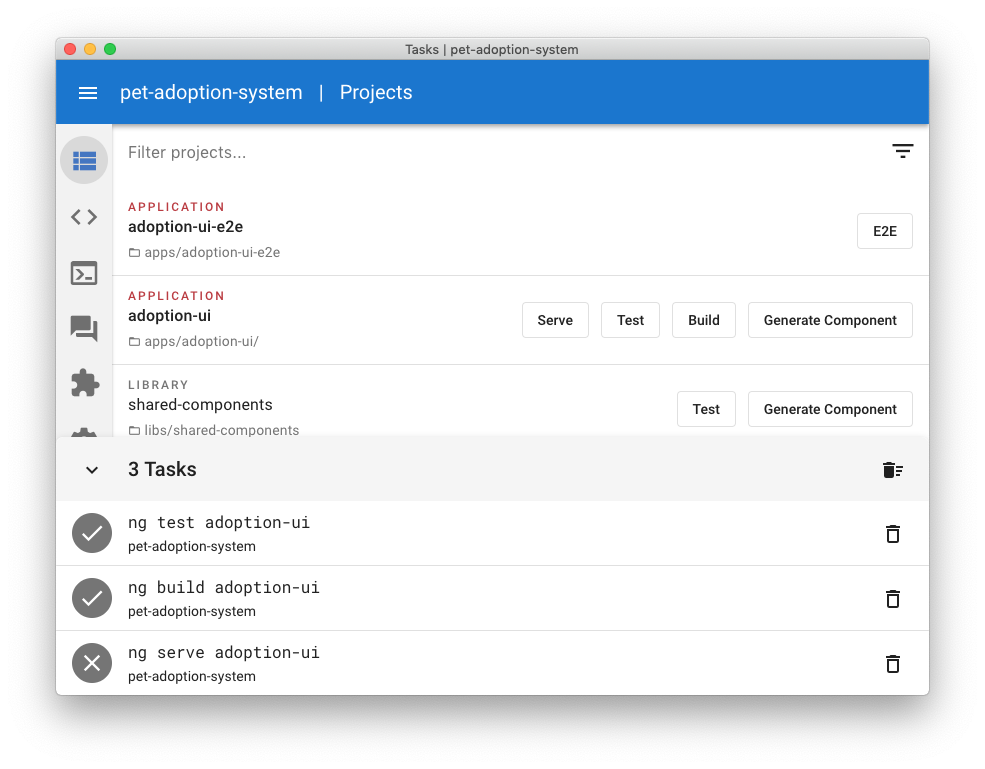Screen dimensions: 985x769
Task: Click Generate Component for adoption-ui
Action: 830,320
